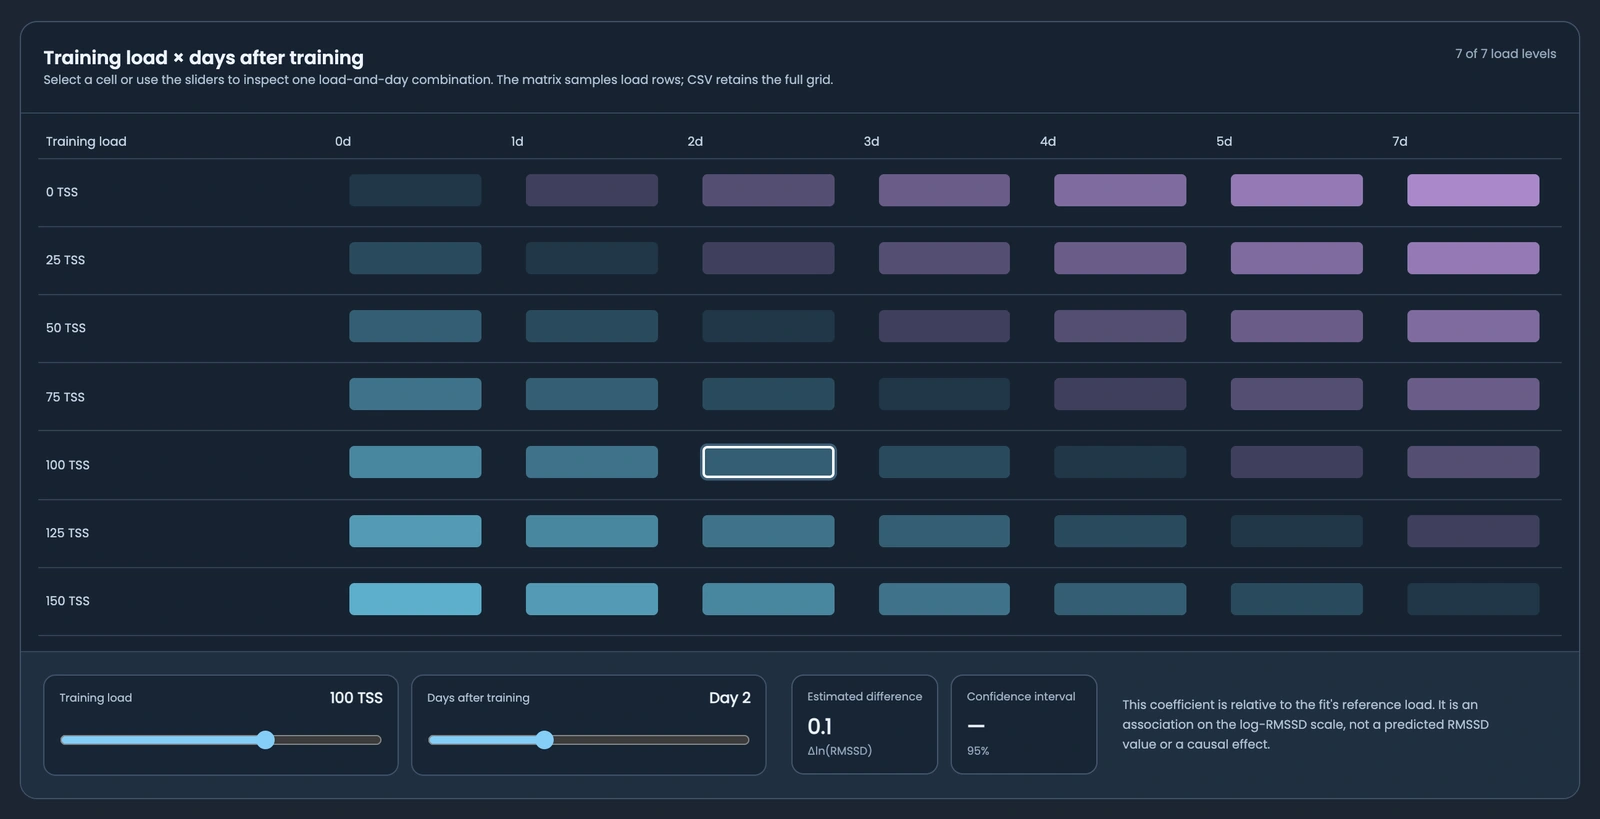Viewport: 1600px width, 819px height.
Task: Click the "100 TSS" slider value readout
Action: (356, 698)
